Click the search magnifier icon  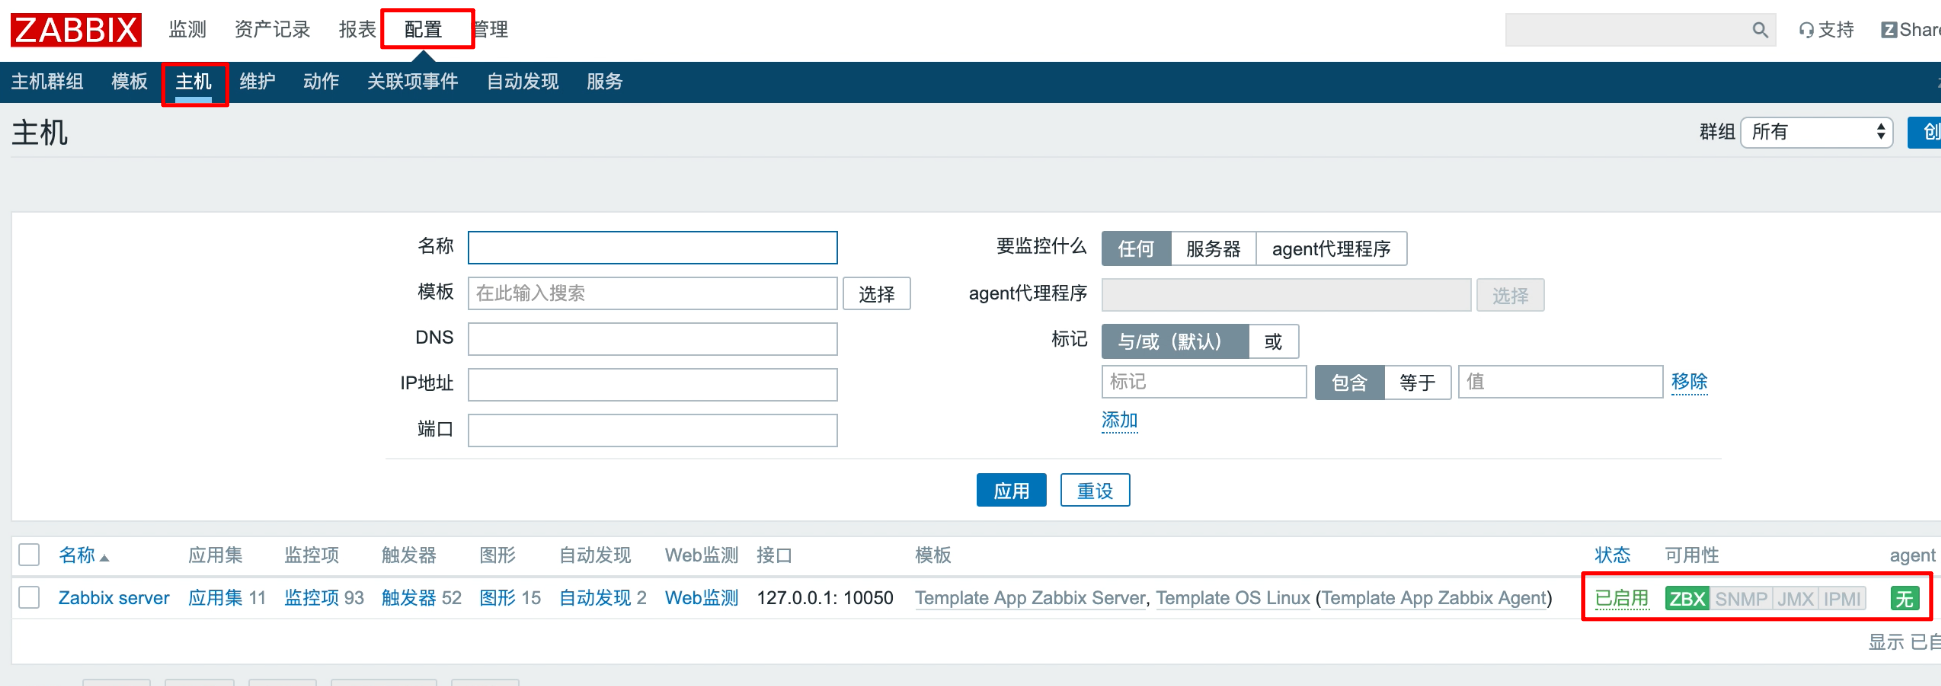tap(1760, 30)
